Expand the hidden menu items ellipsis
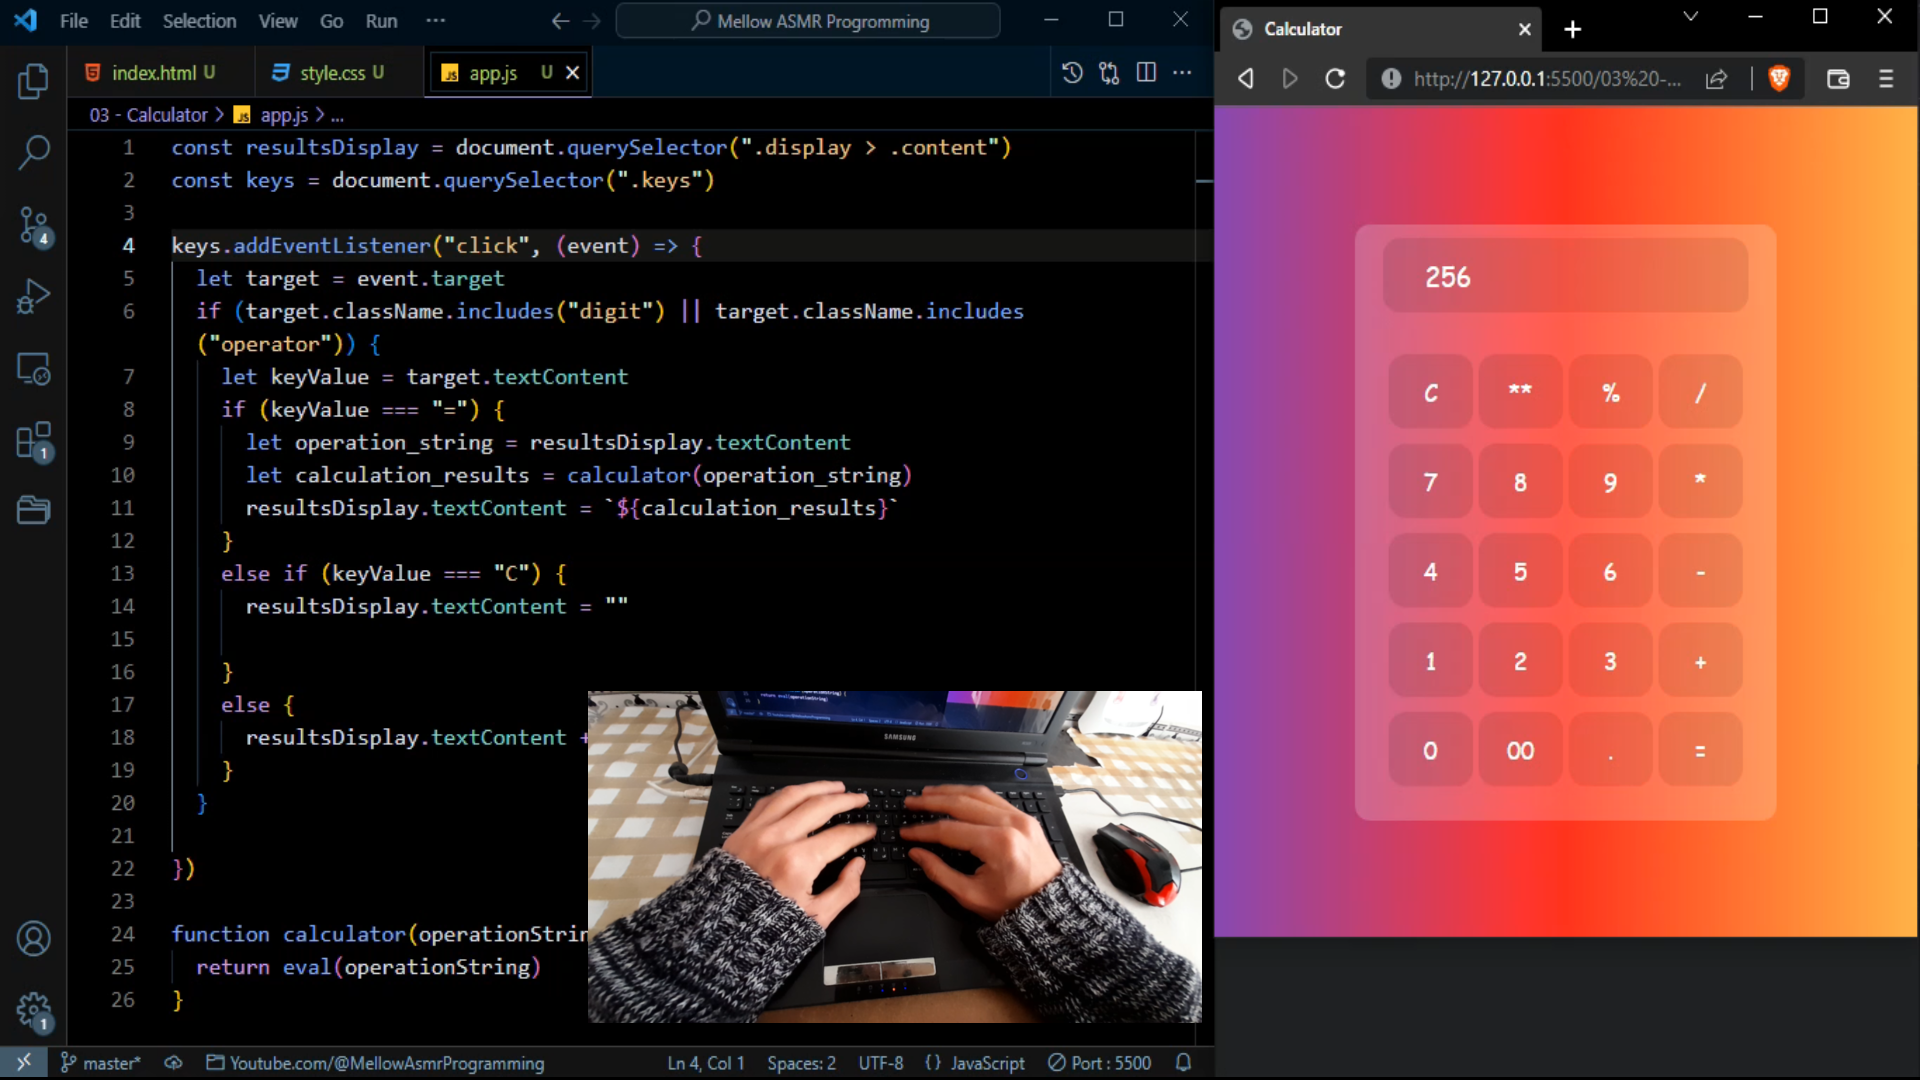Screen dimensions: 1920x1080 coord(435,20)
